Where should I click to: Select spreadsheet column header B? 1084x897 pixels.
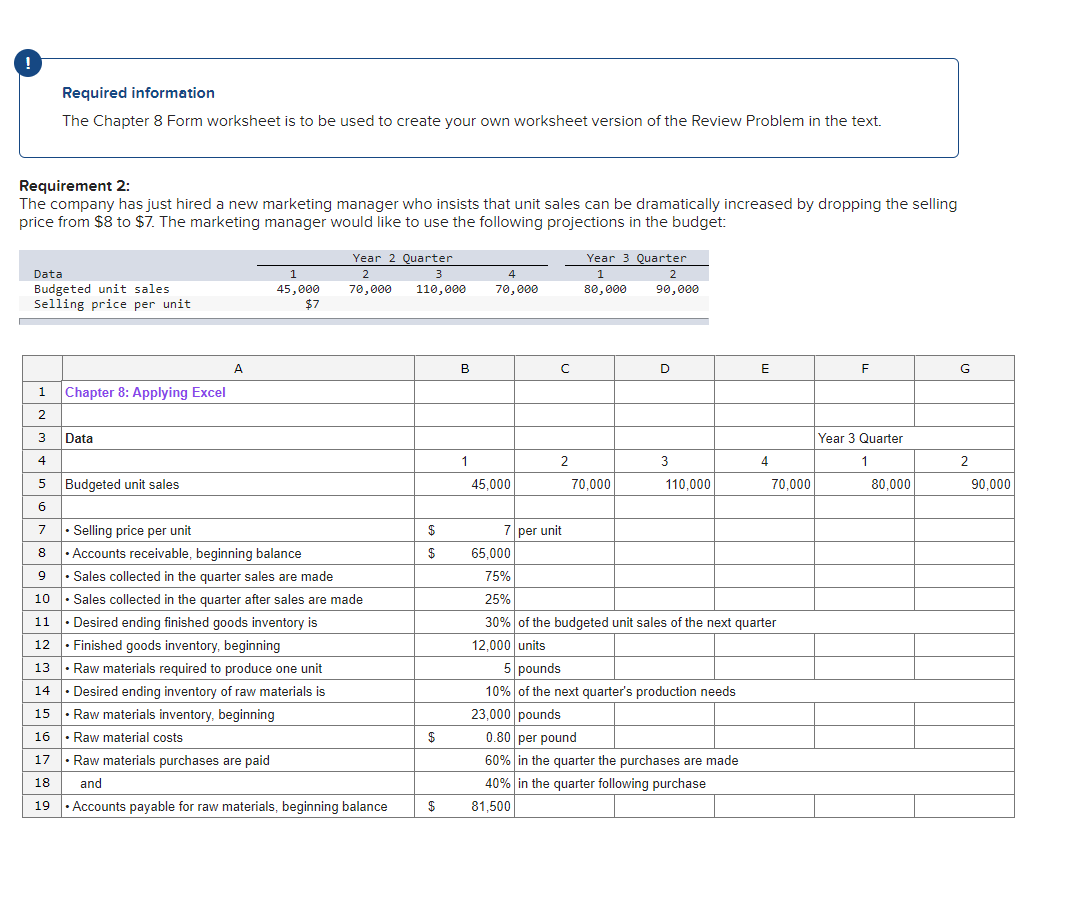click(464, 368)
